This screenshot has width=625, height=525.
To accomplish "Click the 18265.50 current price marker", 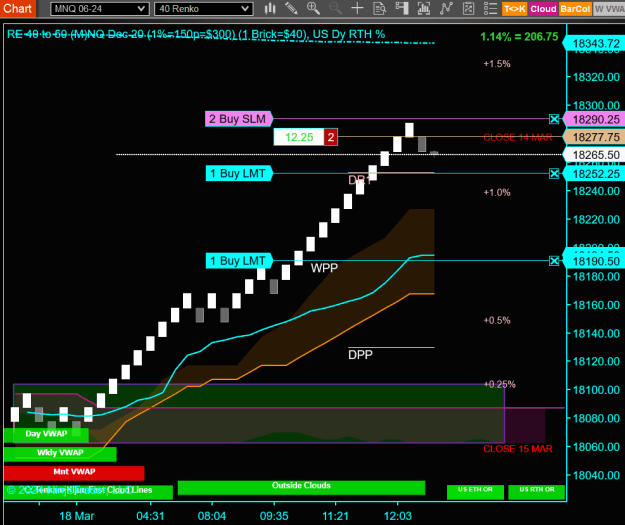I will (x=596, y=155).
